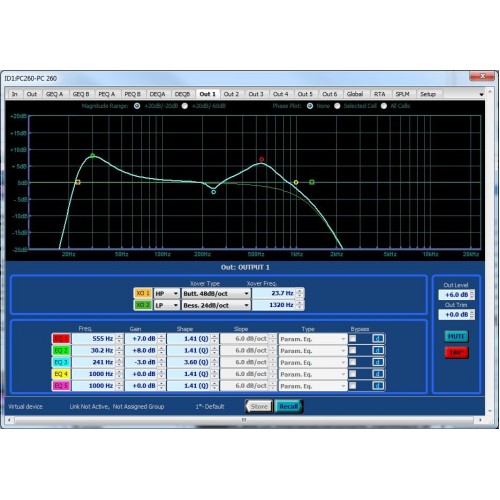Open the Global tab
Image resolution: width=500 pixels, height=500 pixels.
coord(355,94)
